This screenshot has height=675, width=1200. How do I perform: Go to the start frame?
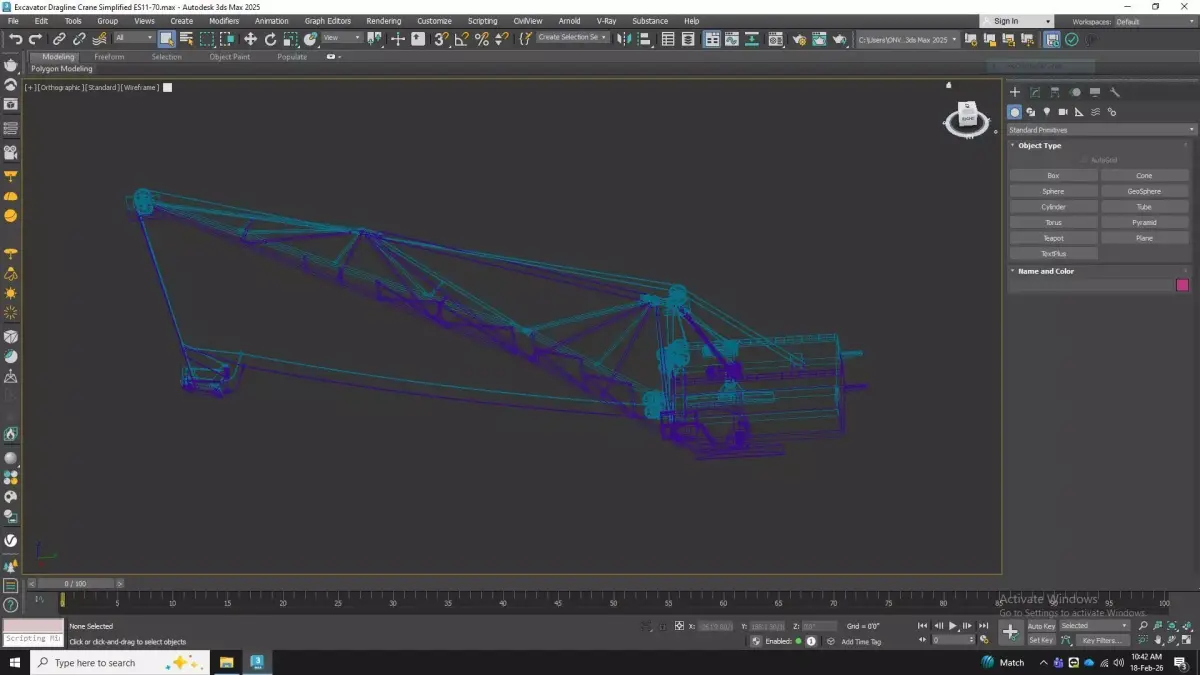(x=924, y=626)
